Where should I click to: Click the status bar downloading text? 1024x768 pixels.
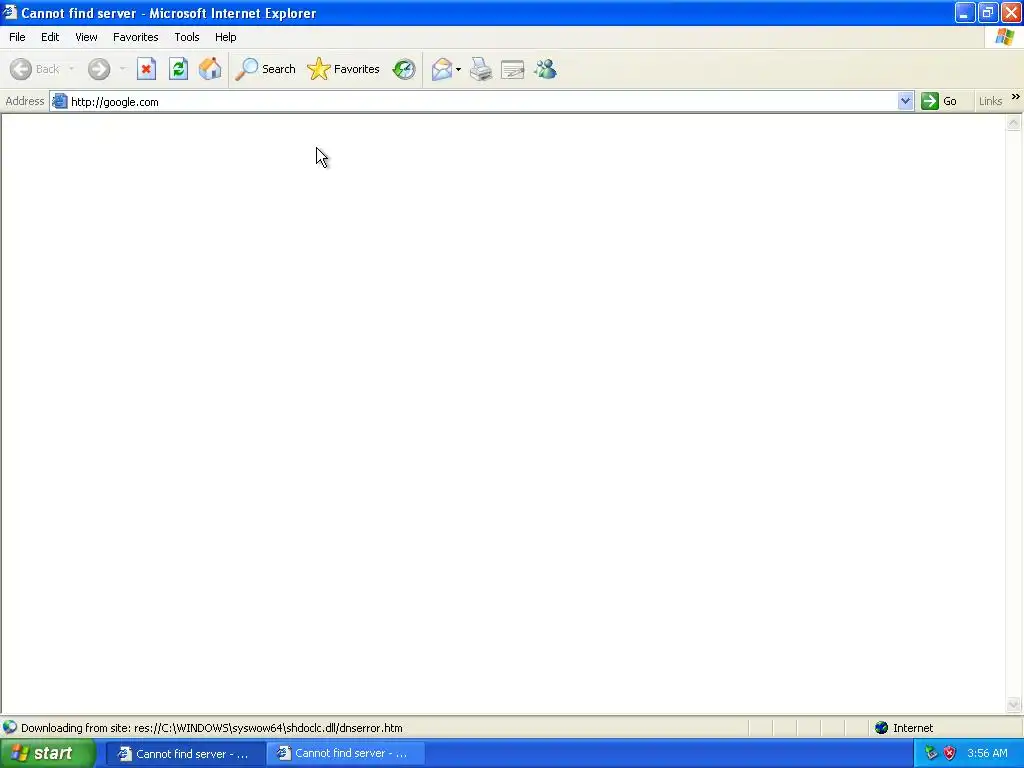pyautogui.click(x=212, y=728)
